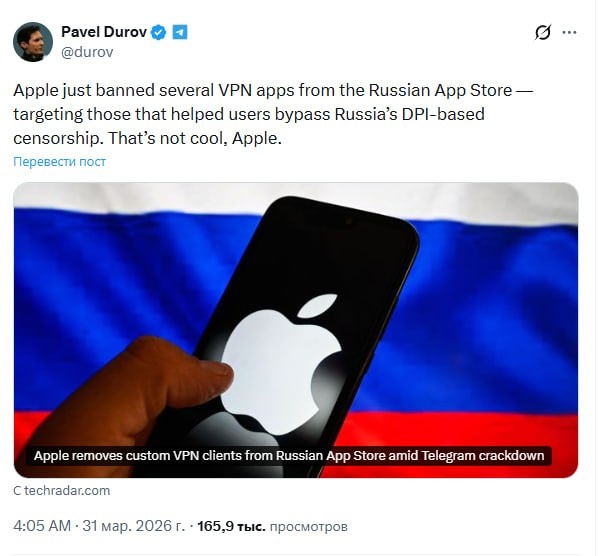599x556 pixels.
Task: Click 'Перевести пост' translate link
Action: pyautogui.click(x=59, y=162)
